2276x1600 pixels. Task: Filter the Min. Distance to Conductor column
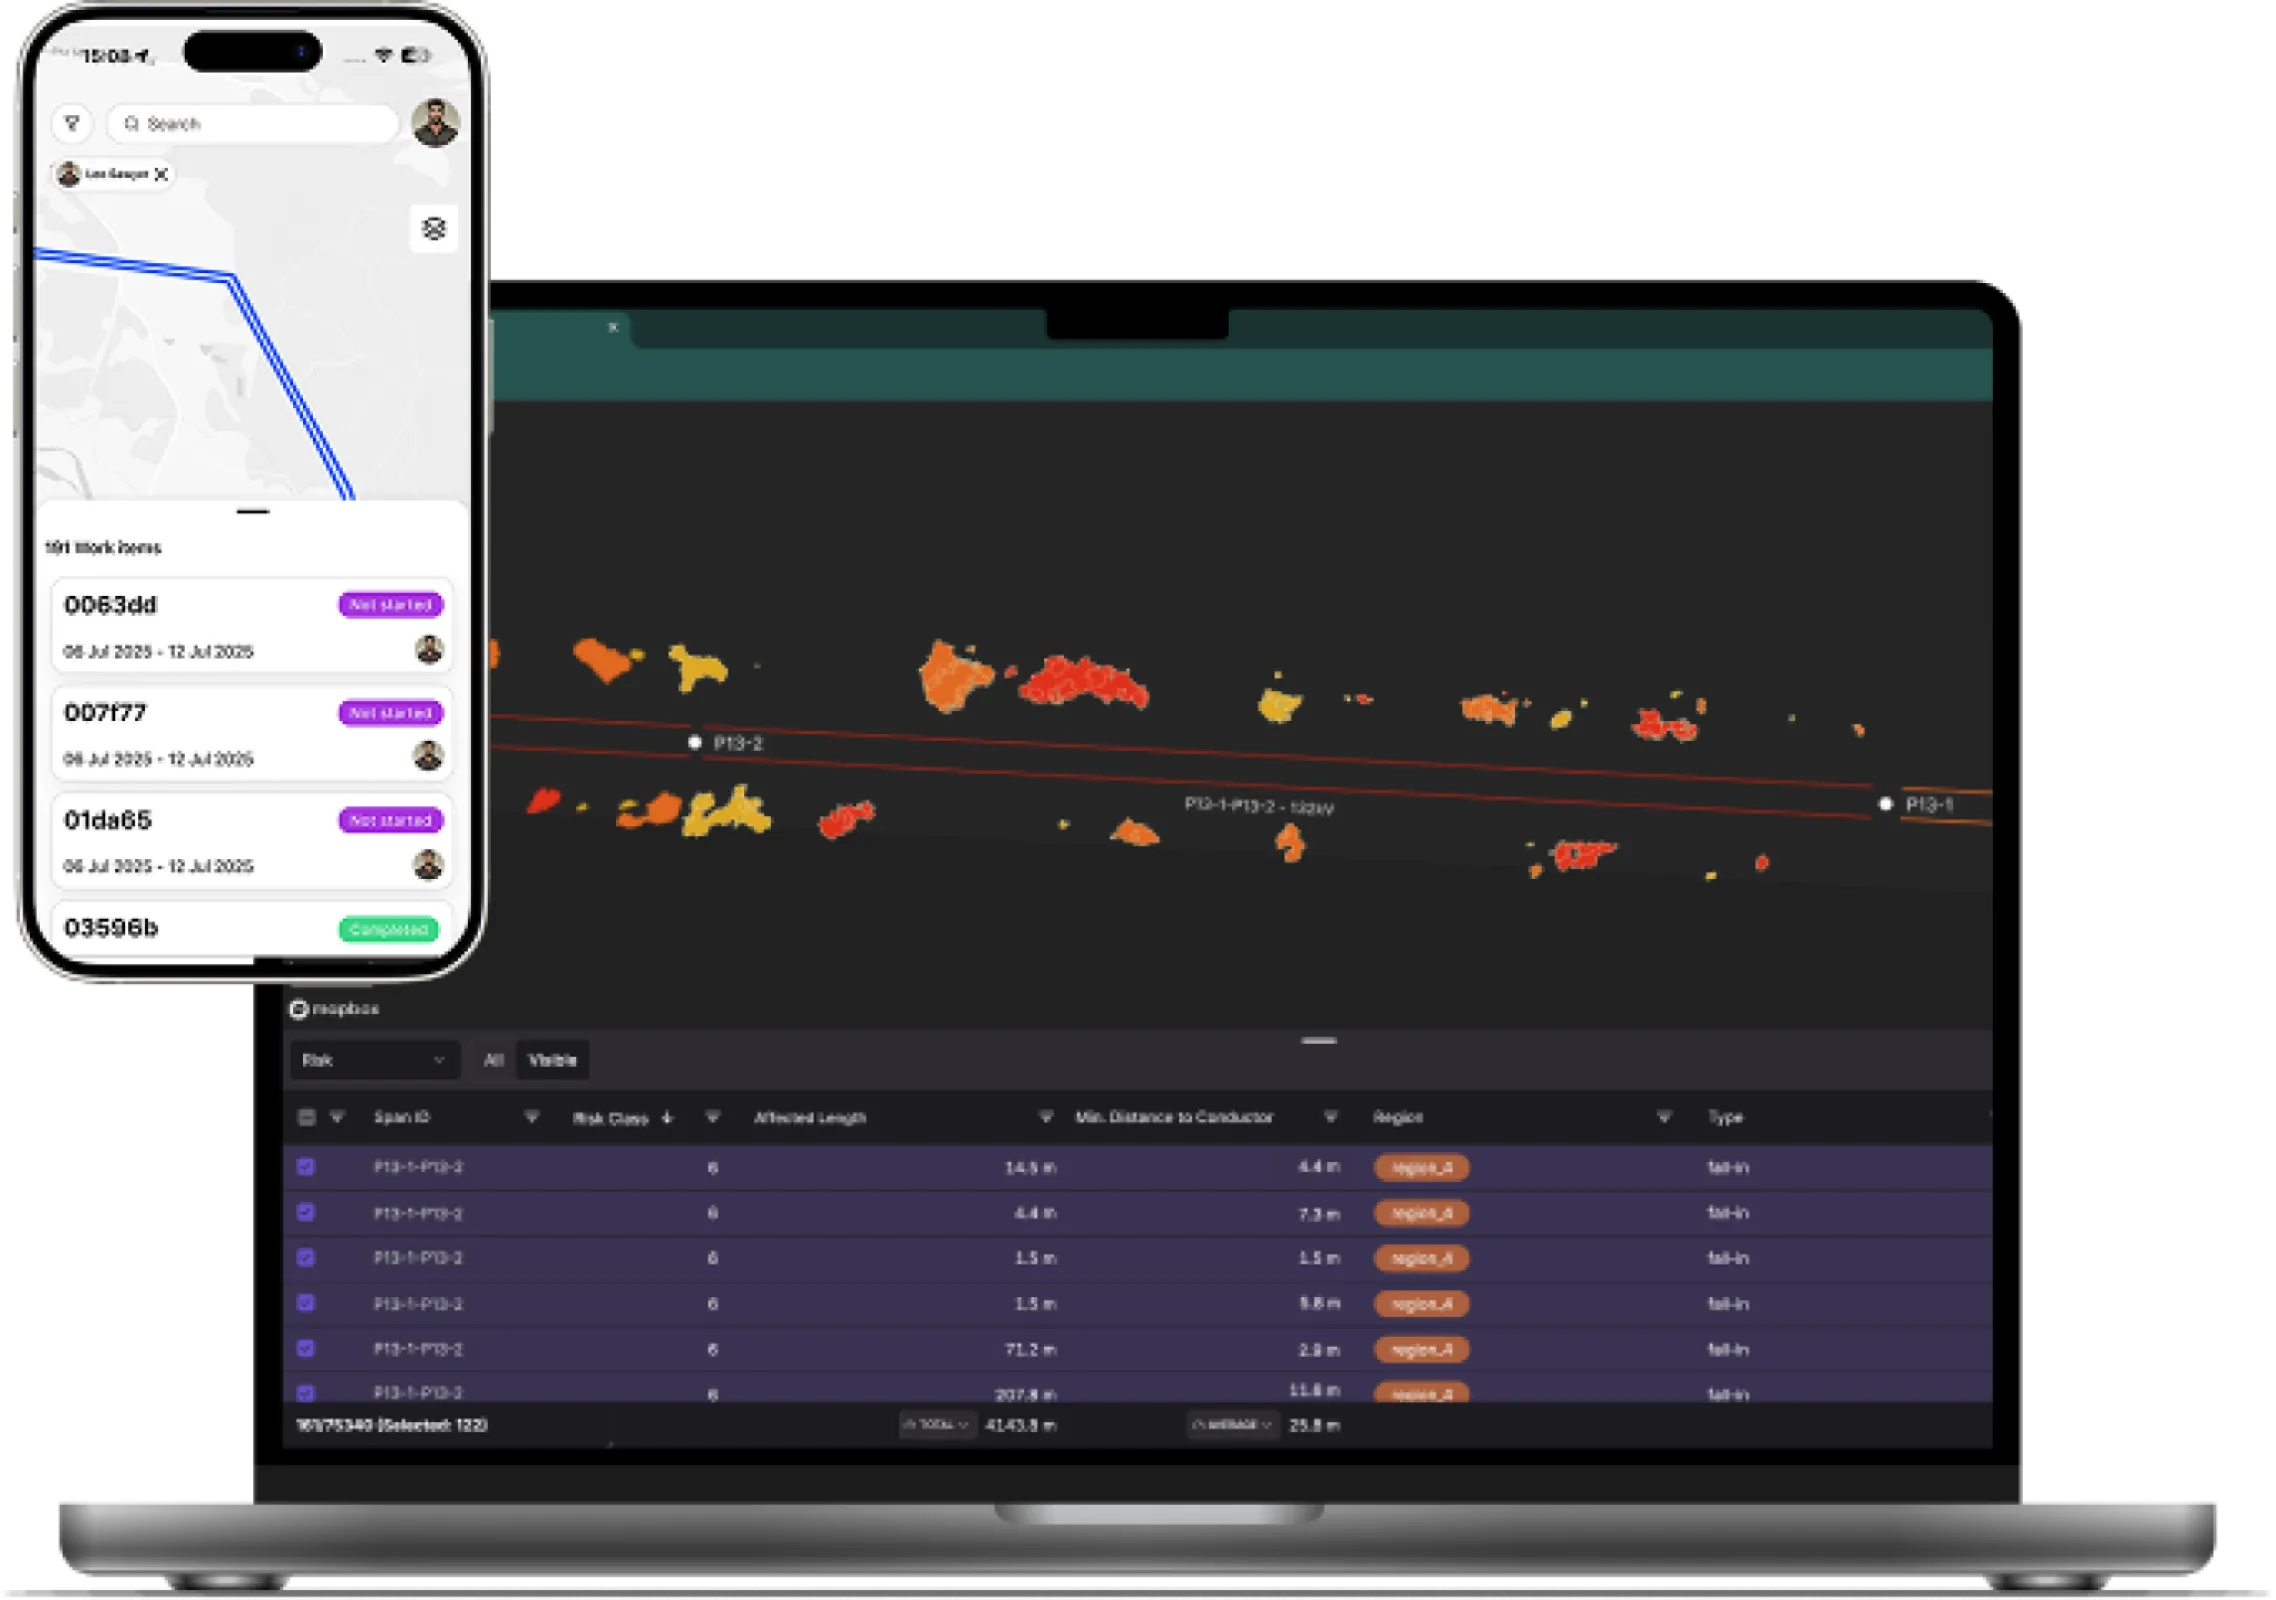[x=1330, y=1117]
